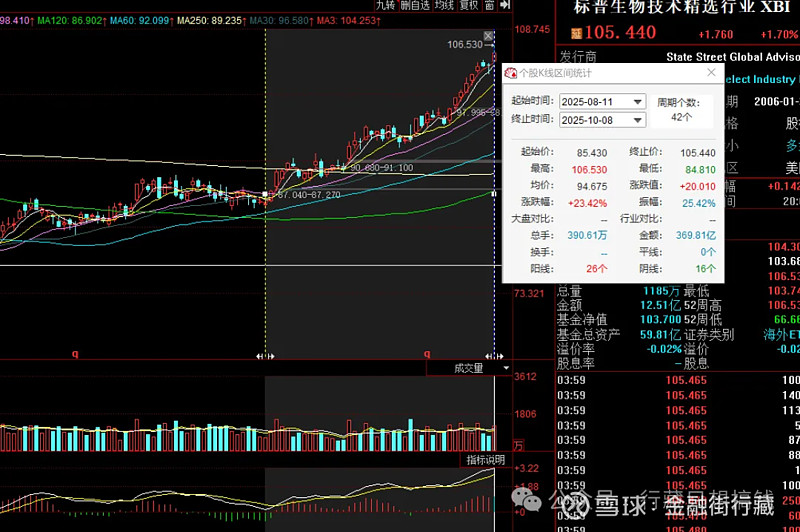Click the 涨跌幅 +23.42% value
Image resolution: width=800 pixels, height=532 pixels.
587,204
